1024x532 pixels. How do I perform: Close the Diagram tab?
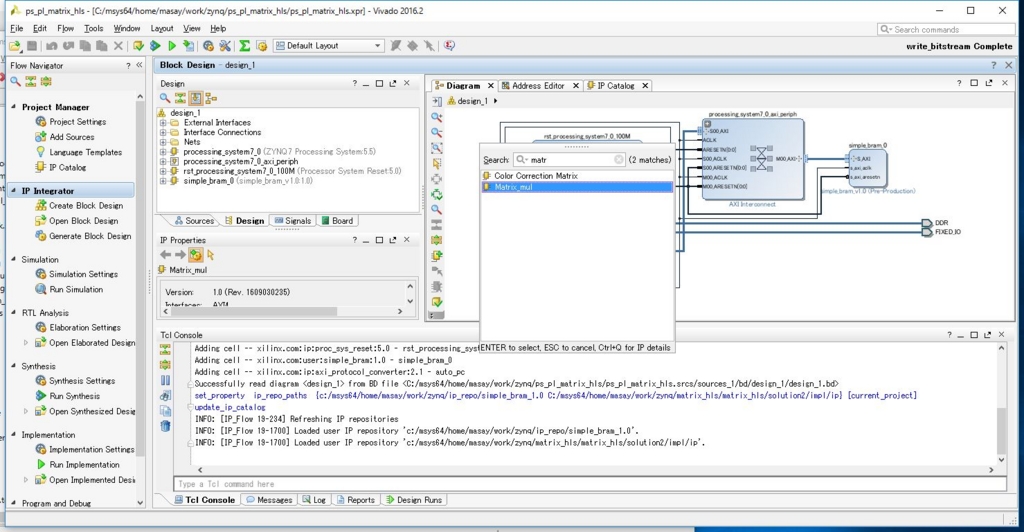[x=491, y=86]
